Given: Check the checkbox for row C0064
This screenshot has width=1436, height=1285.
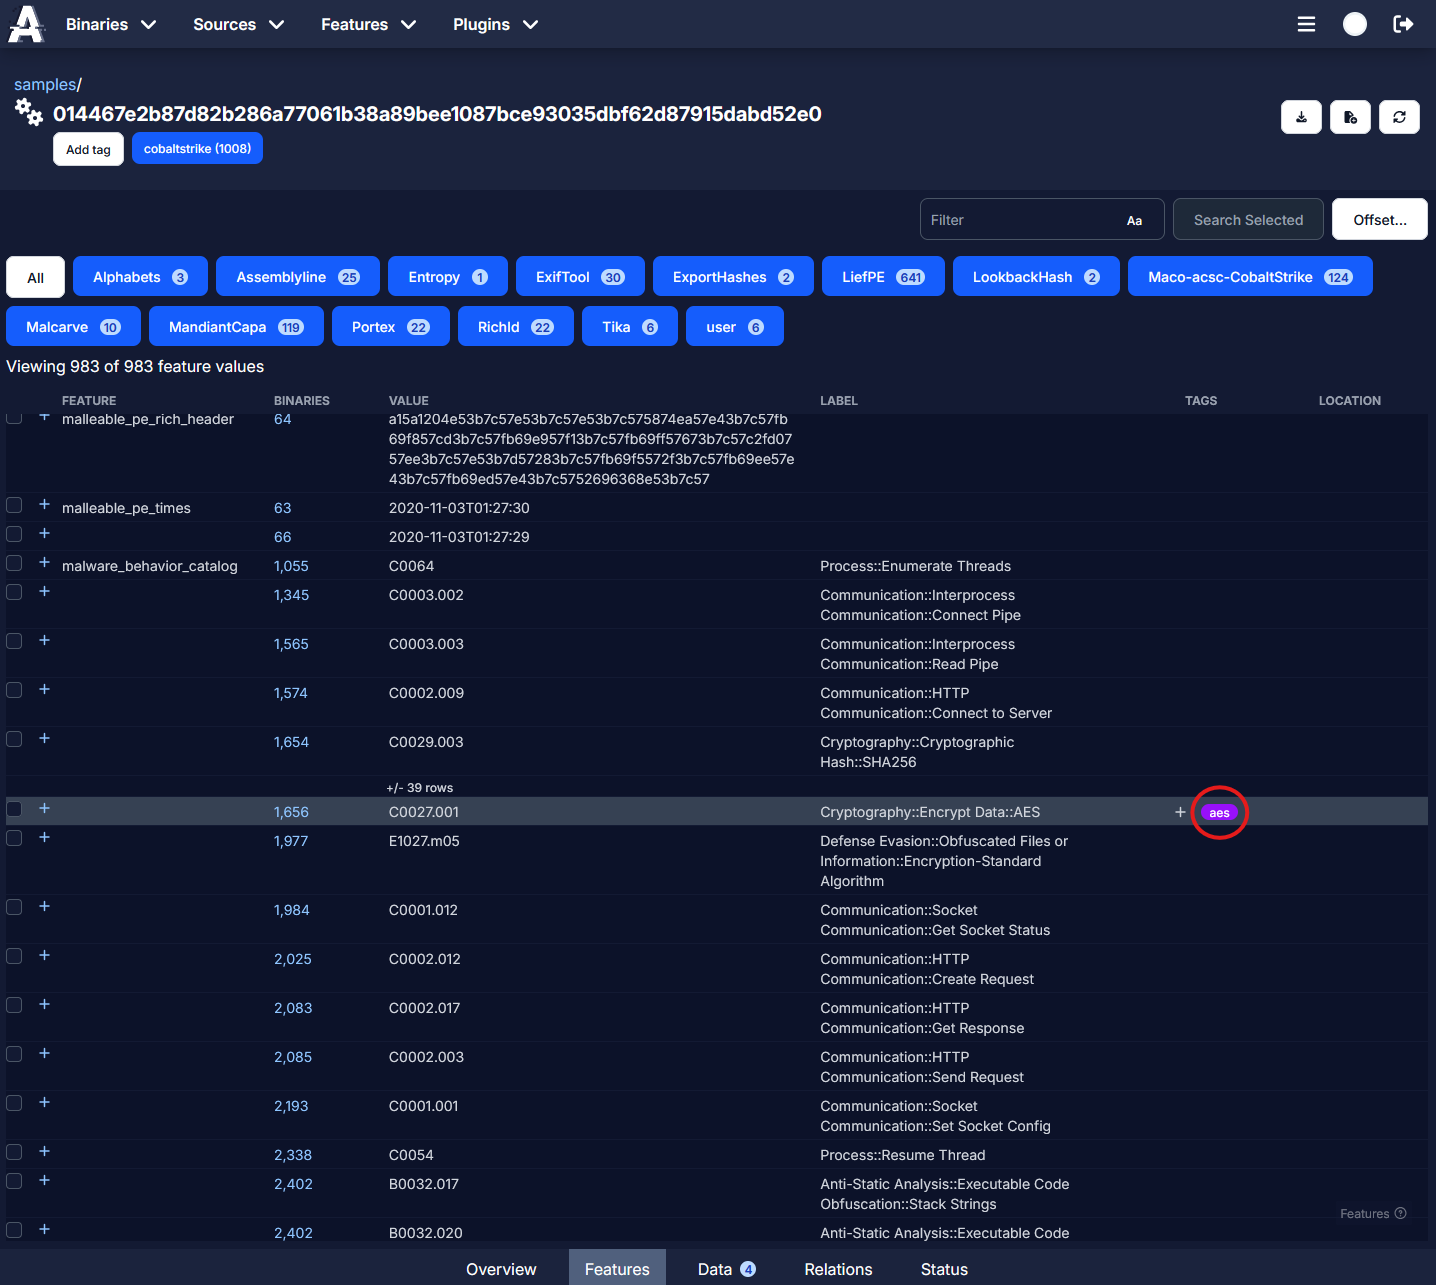Looking at the screenshot, I should pyautogui.click(x=14, y=562).
